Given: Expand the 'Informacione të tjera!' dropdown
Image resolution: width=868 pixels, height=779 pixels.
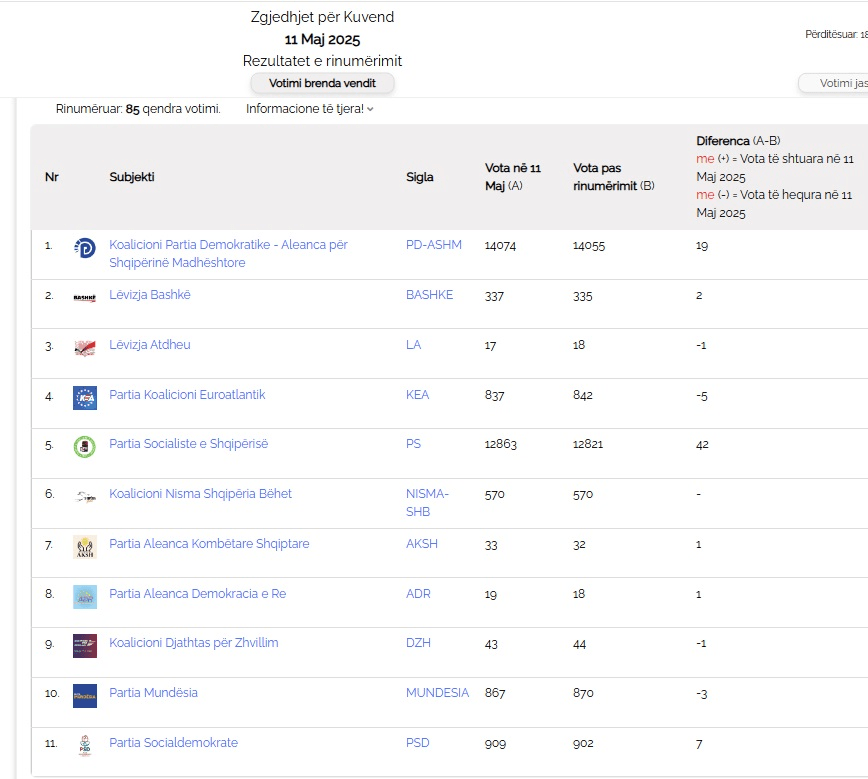Looking at the screenshot, I should (x=309, y=109).
